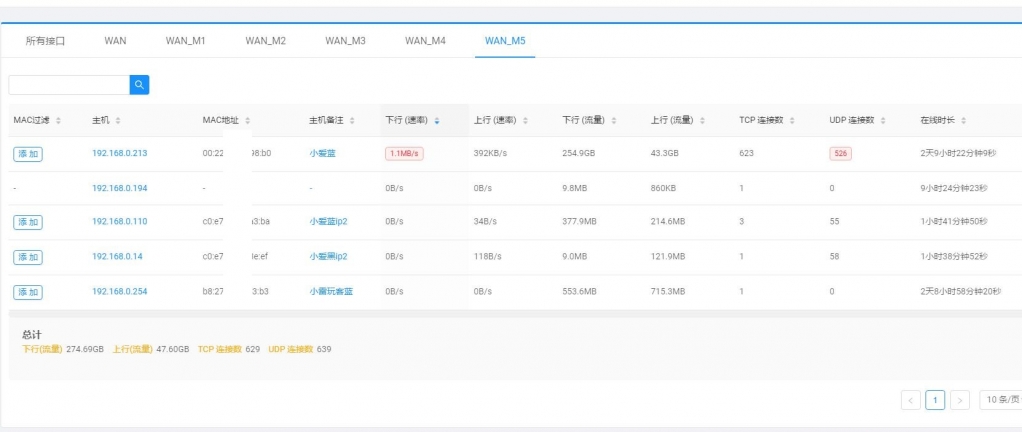Open host link 192.168.0.194
Screen dimensions: 1022x432
[x=119, y=188]
